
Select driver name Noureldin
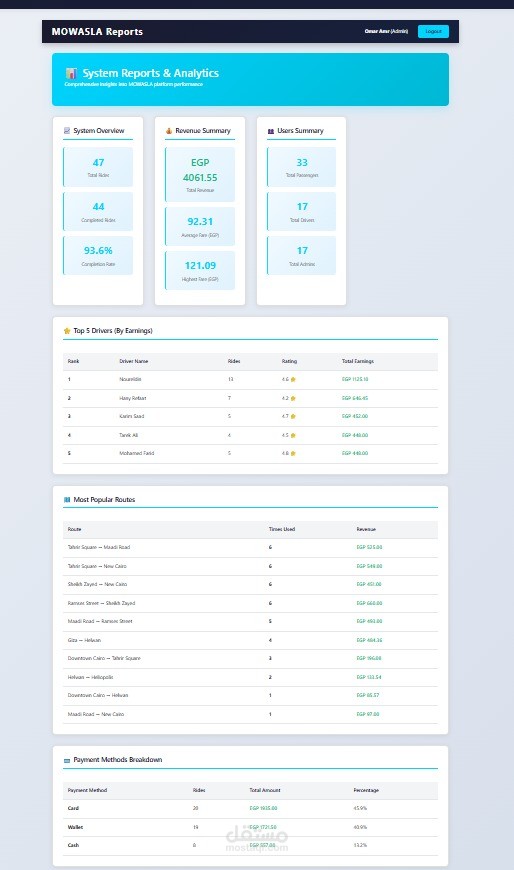click(x=130, y=380)
